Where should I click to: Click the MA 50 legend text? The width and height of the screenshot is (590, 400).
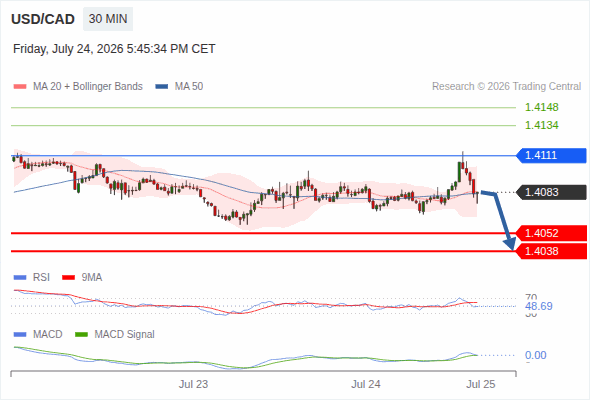coord(189,87)
